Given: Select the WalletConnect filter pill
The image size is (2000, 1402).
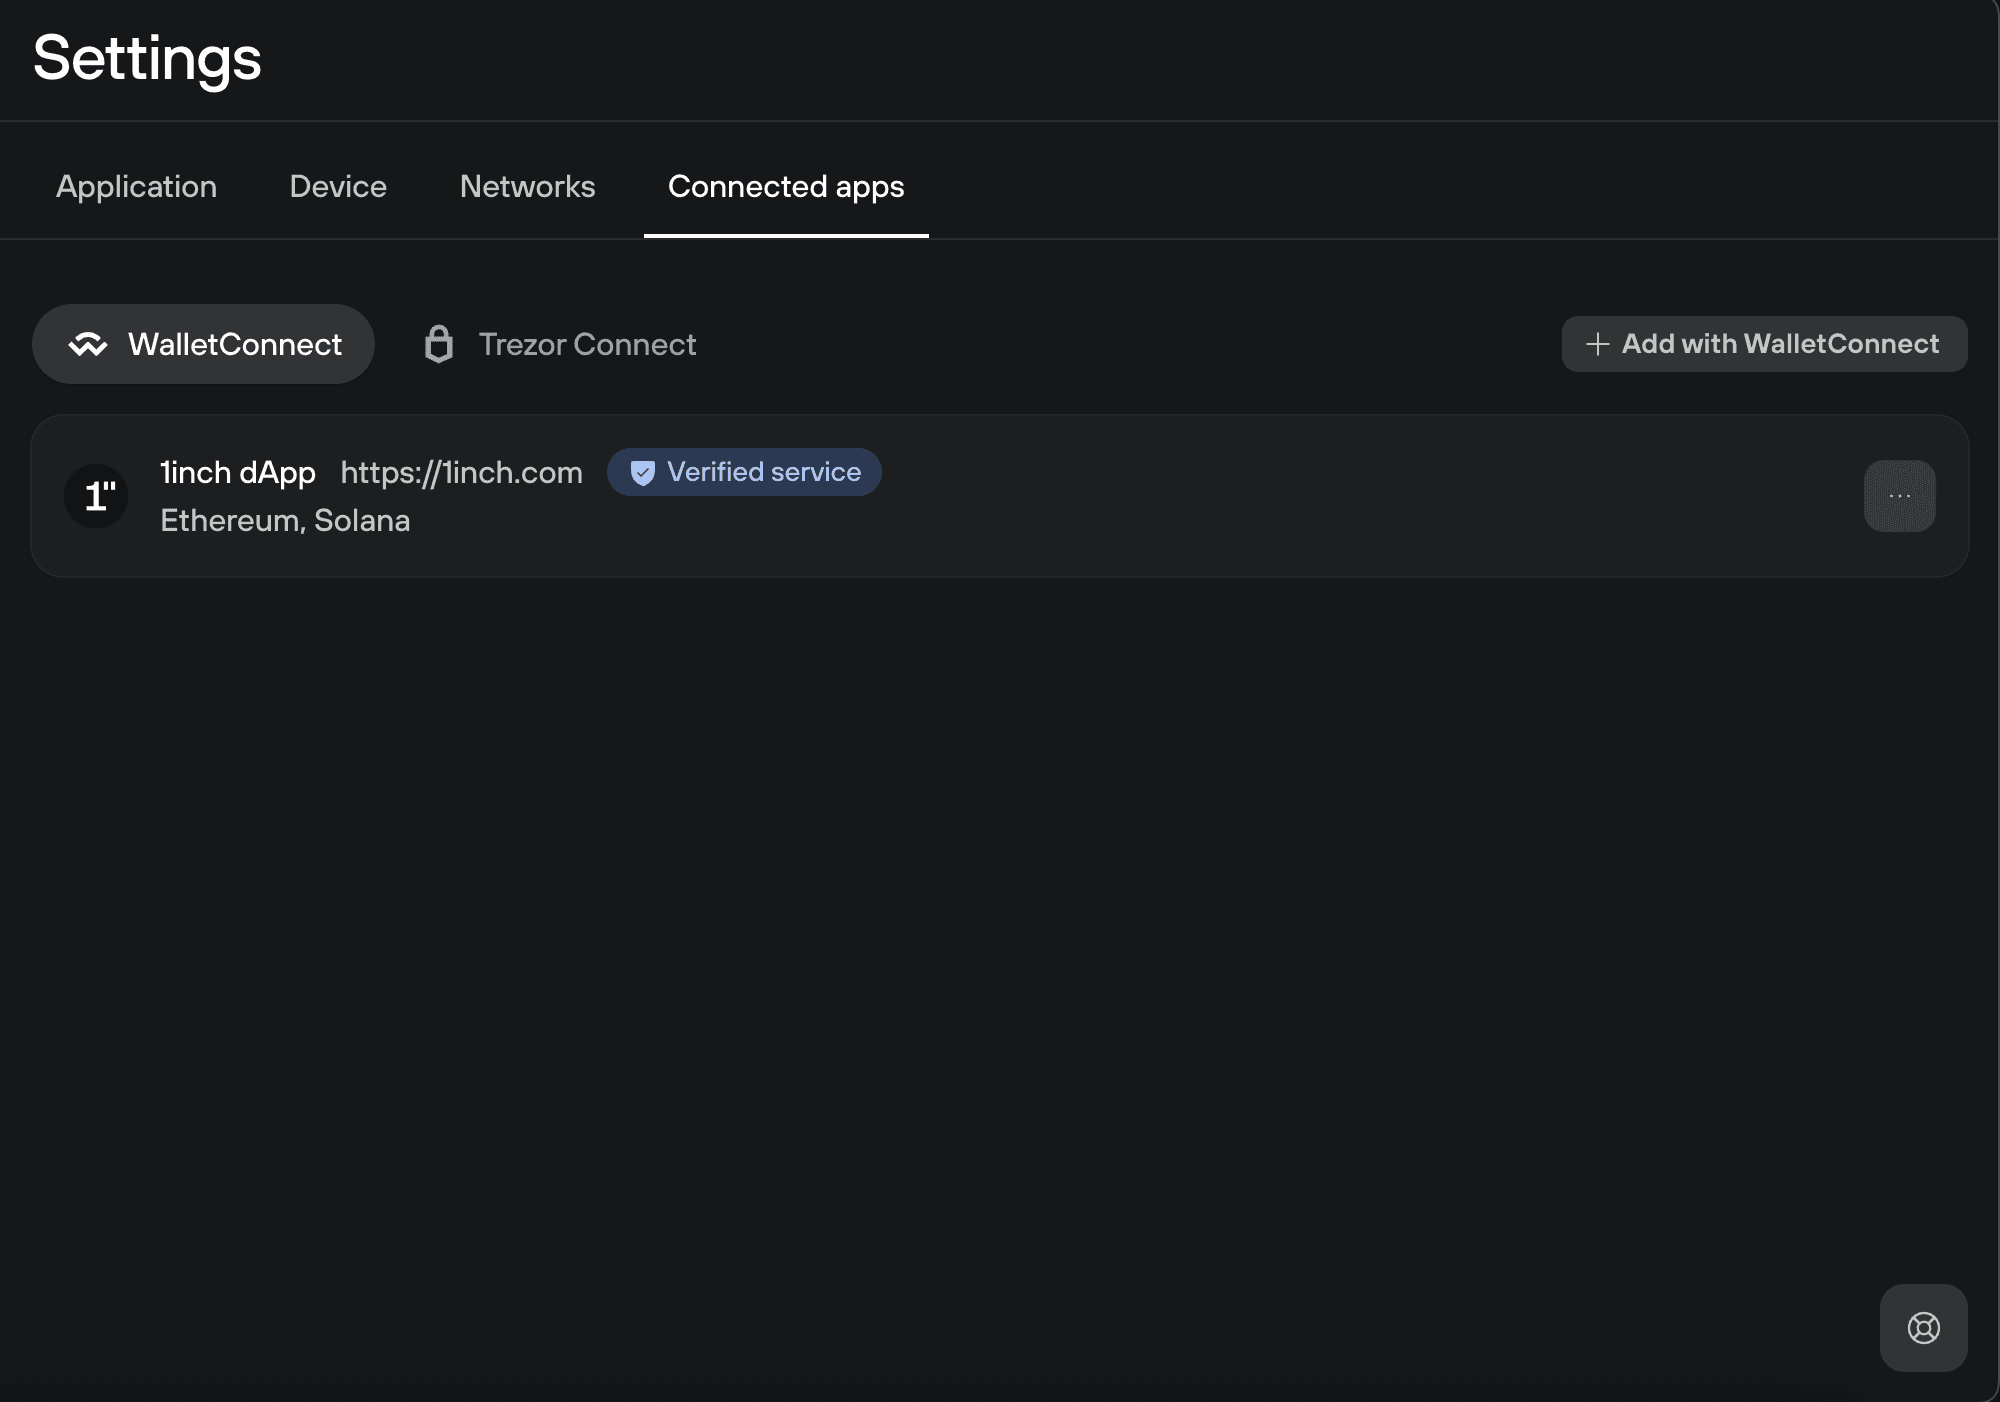Looking at the screenshot, I should coord(203,344).
